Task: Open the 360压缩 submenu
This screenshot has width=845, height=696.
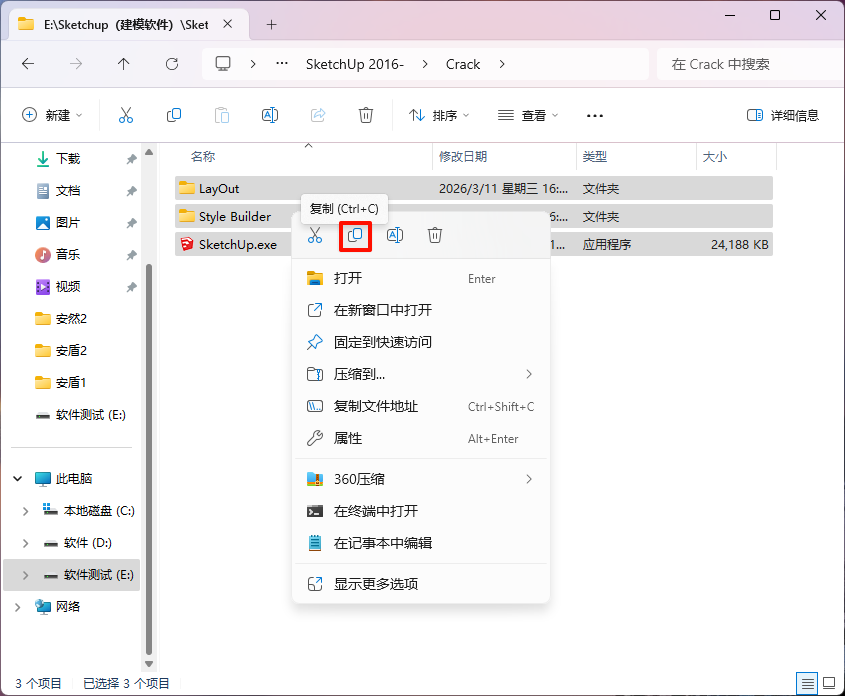Action: (x=421, y=479)
